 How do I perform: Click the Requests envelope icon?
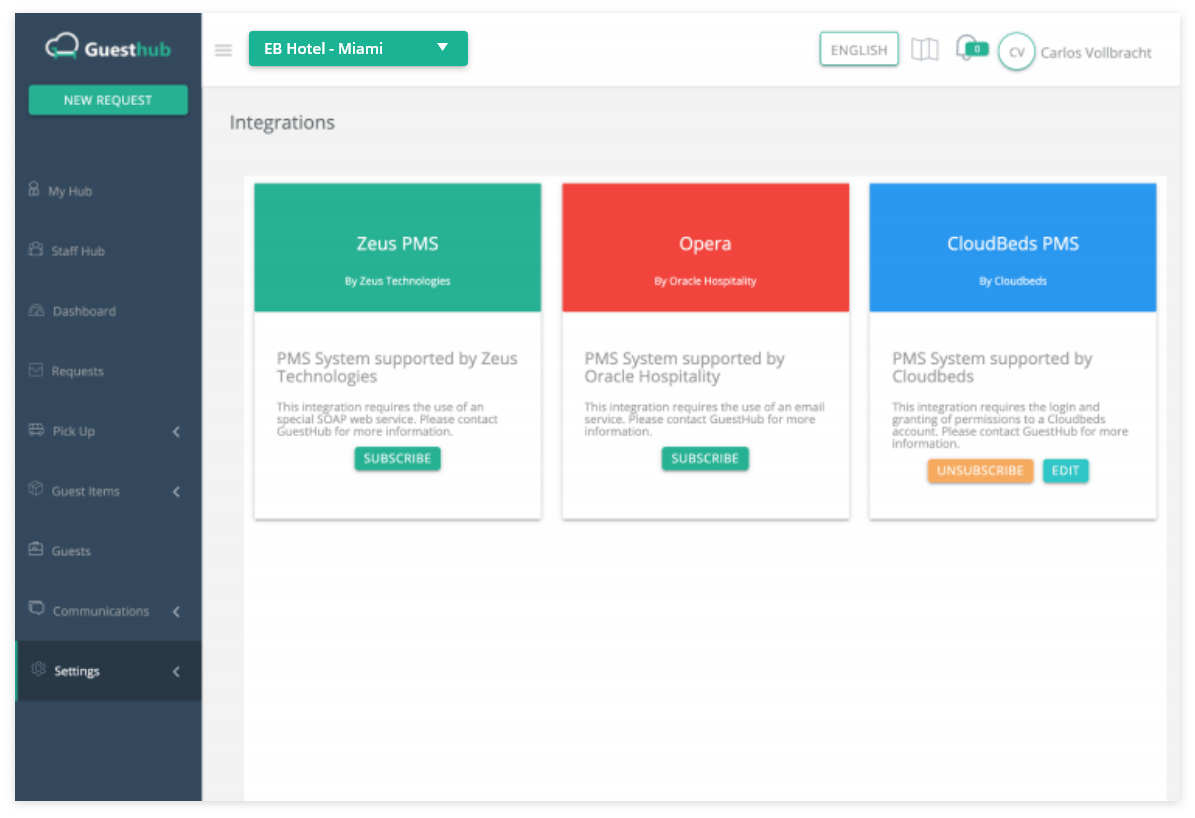pyautogui.click(x=36, y=370)
